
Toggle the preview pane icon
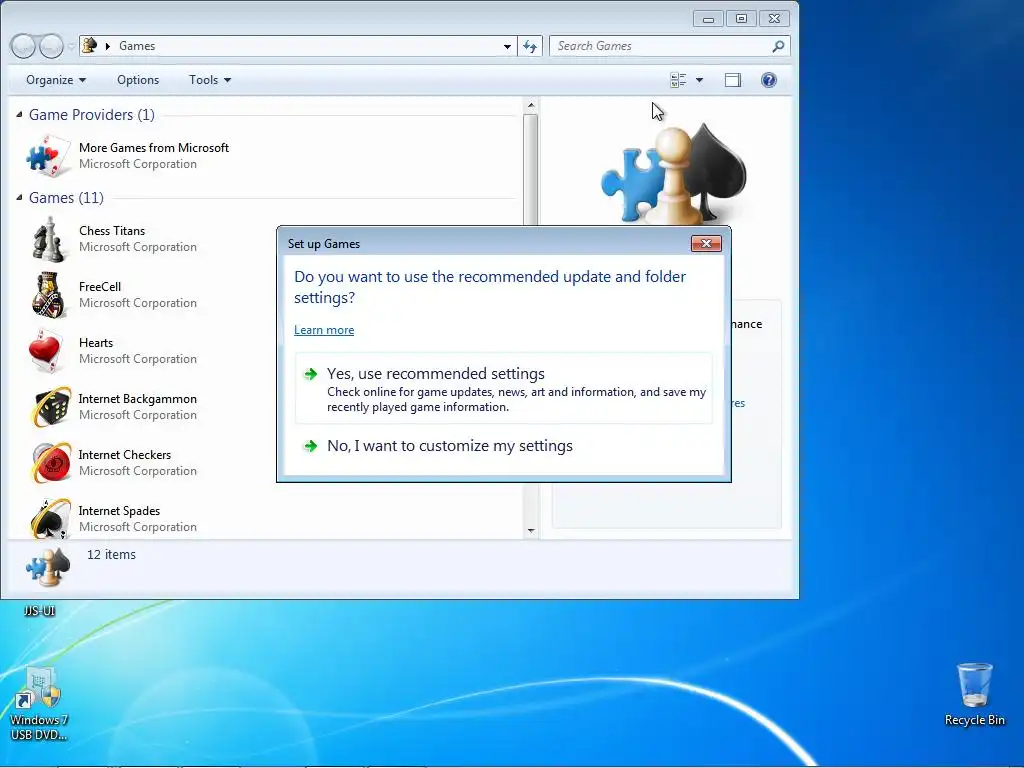tap(733, 80)
